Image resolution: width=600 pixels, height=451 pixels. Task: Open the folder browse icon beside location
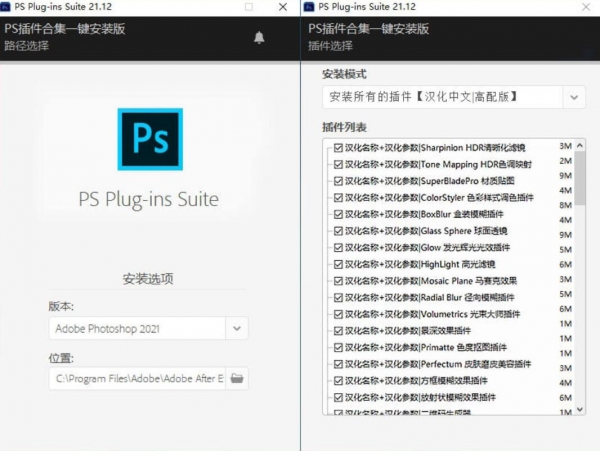237,378
